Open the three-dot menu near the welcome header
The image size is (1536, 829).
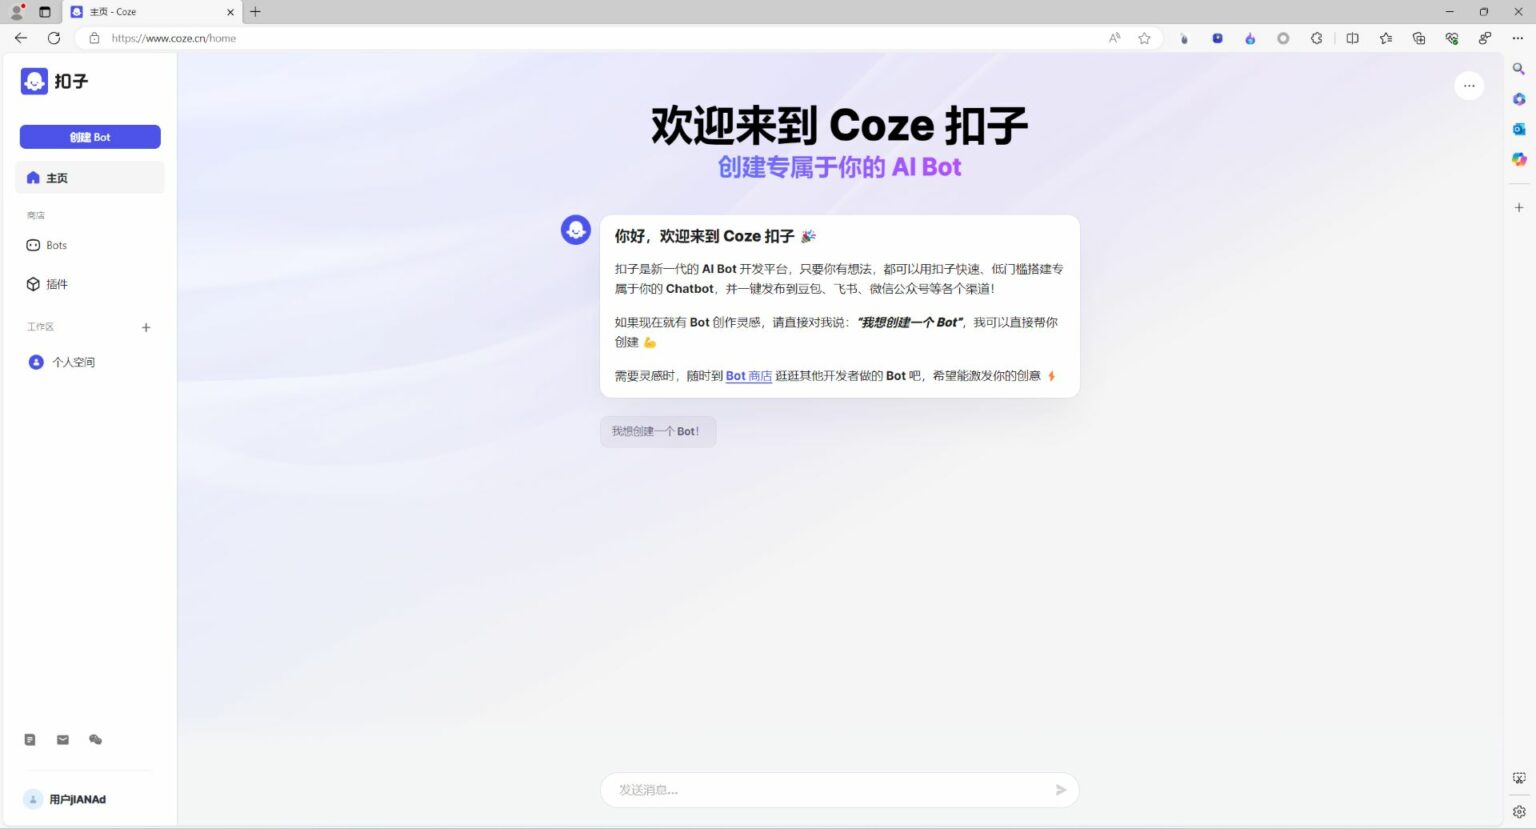click(x=1469, y=86)
